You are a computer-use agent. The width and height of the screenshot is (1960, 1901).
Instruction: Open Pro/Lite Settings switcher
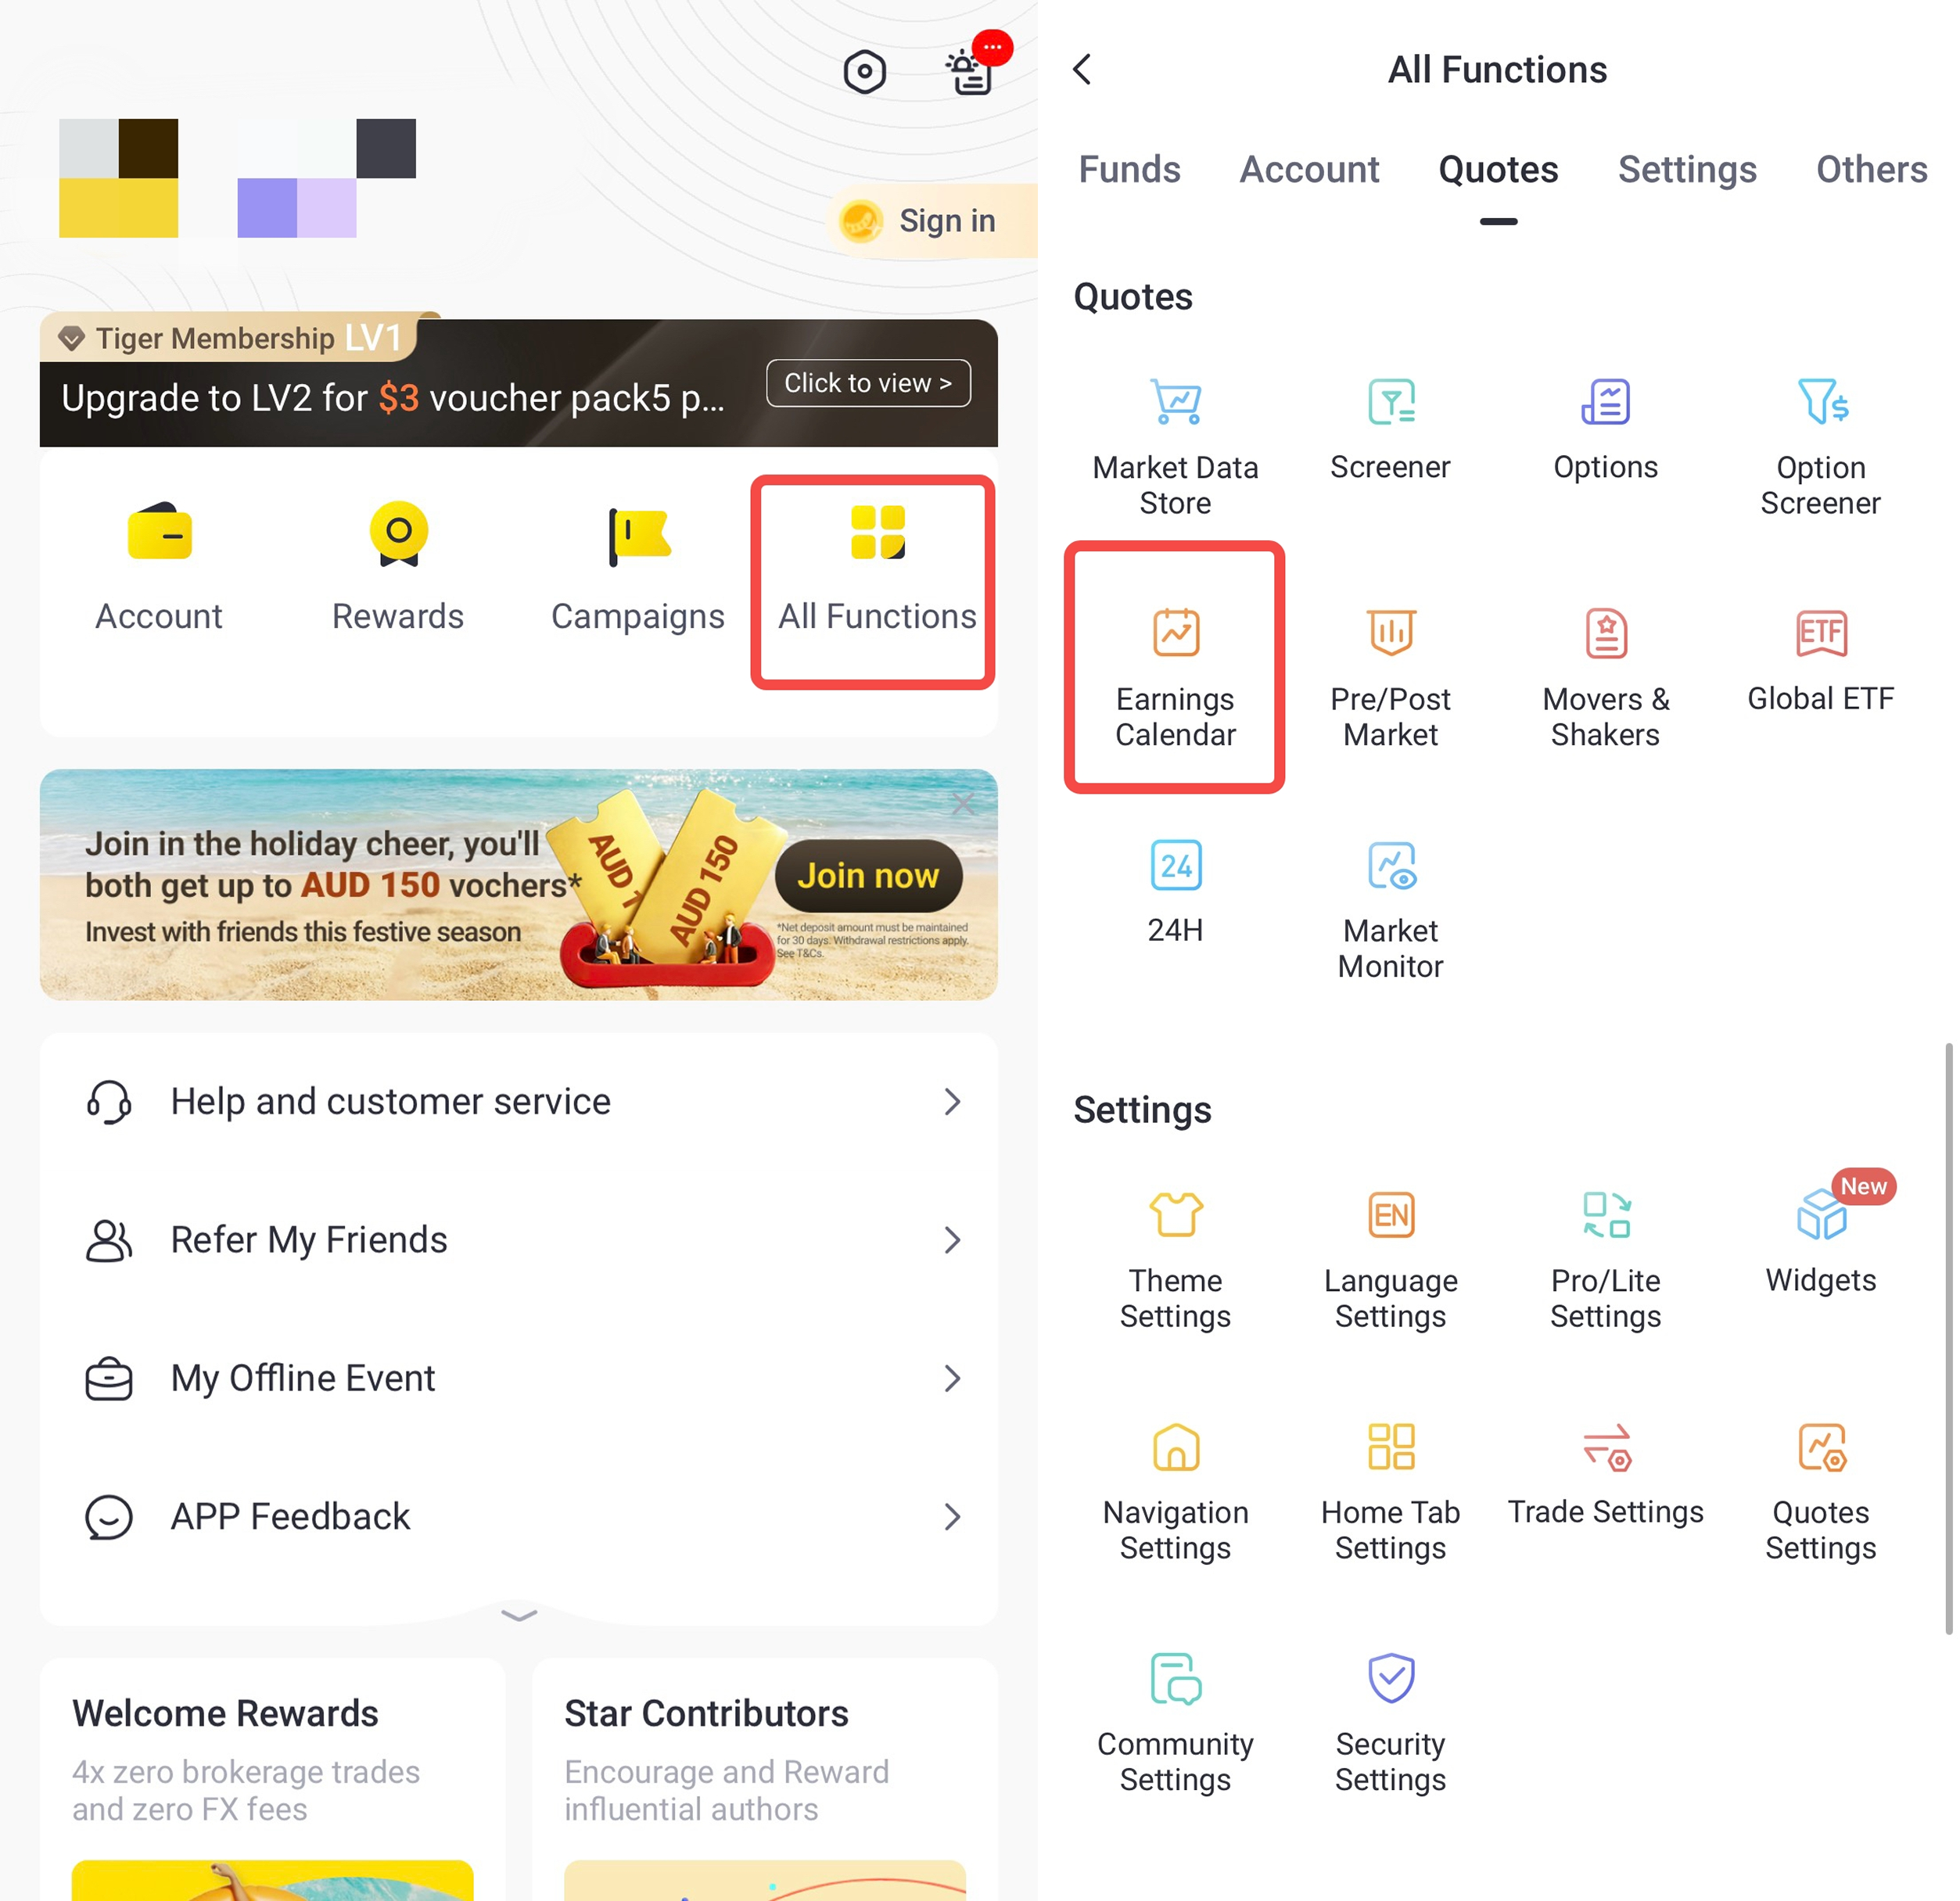[1605, 1260]
